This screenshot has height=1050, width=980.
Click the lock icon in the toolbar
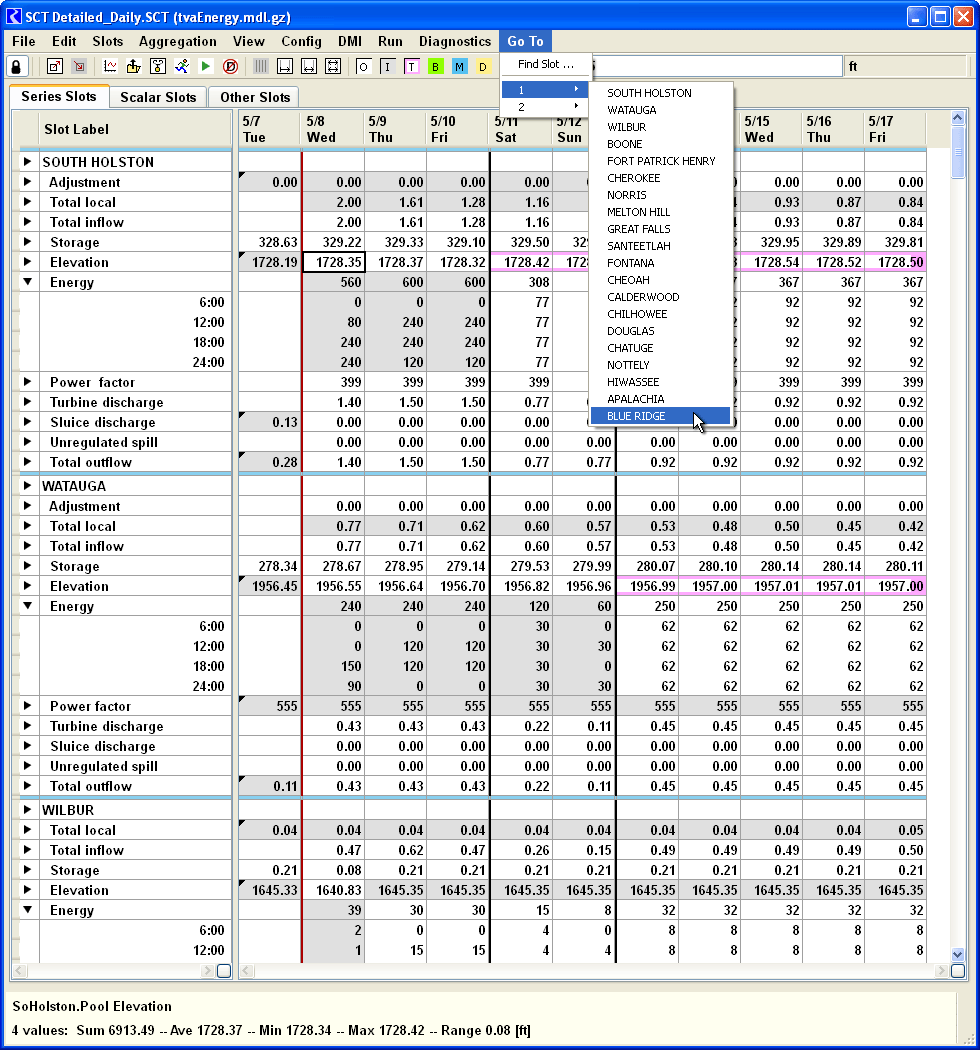[x=17, y=66]
